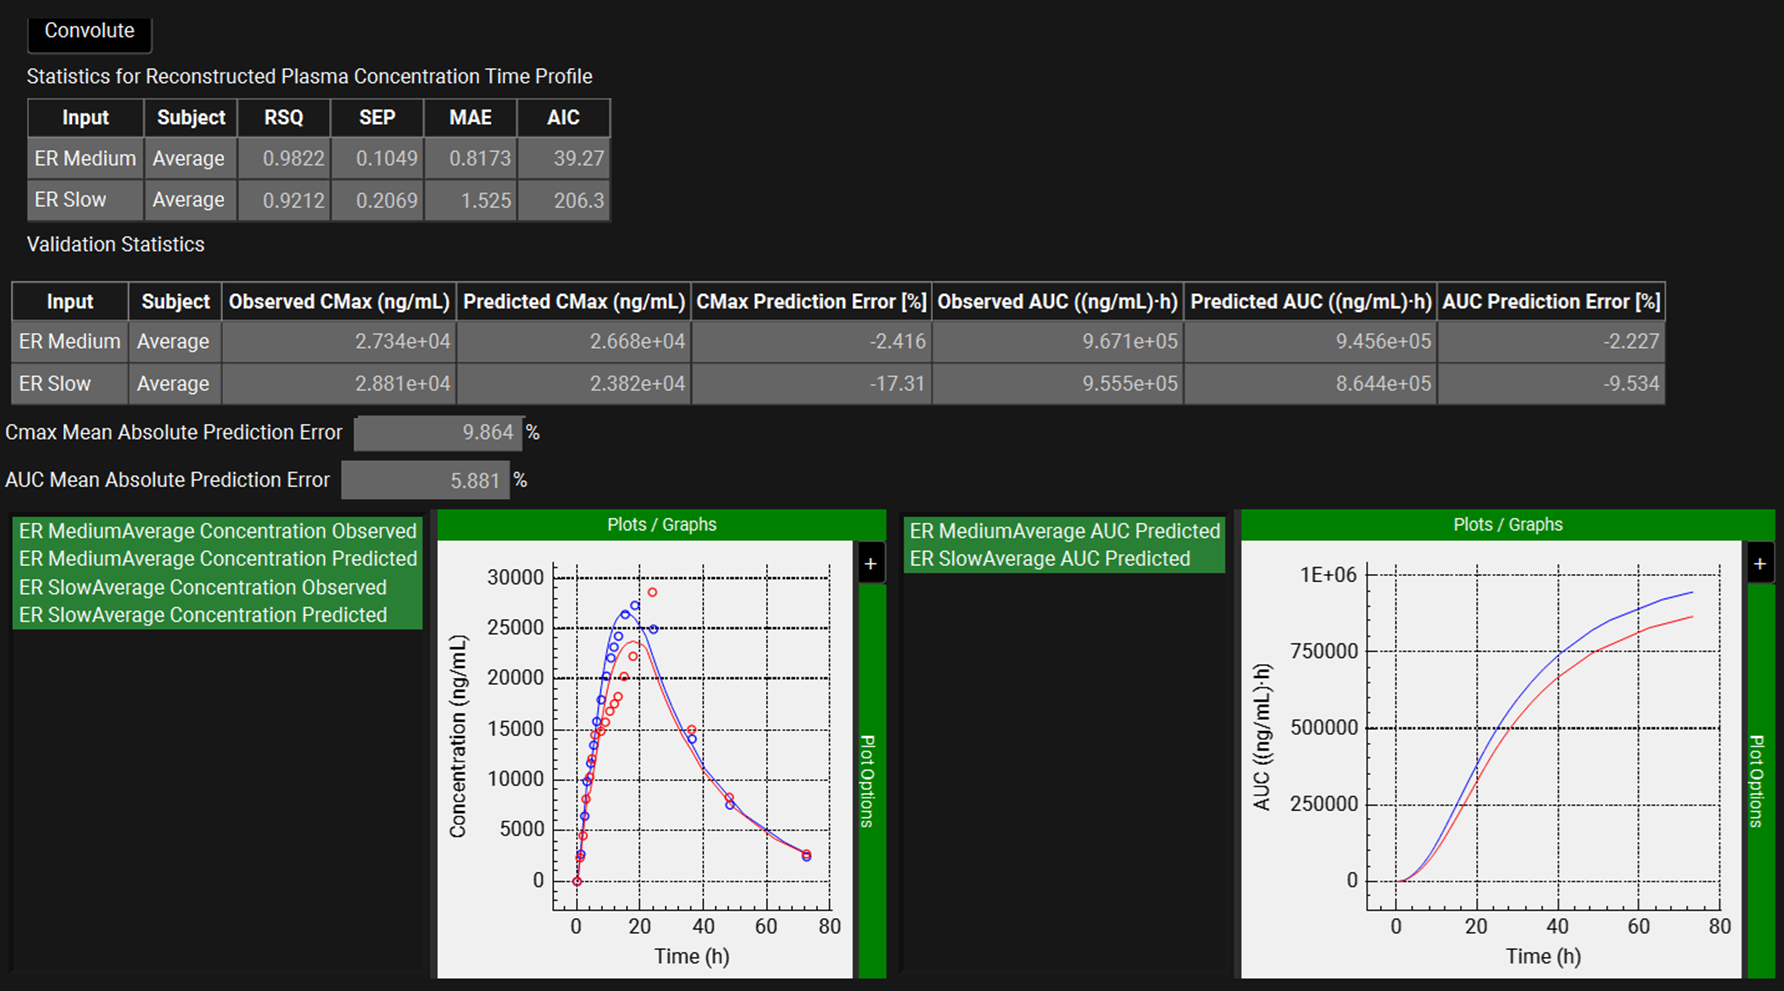The width and height of the screenshot is (1784, 991).
Task: Click plus icon on concentration plot
Action: point(870,564)
